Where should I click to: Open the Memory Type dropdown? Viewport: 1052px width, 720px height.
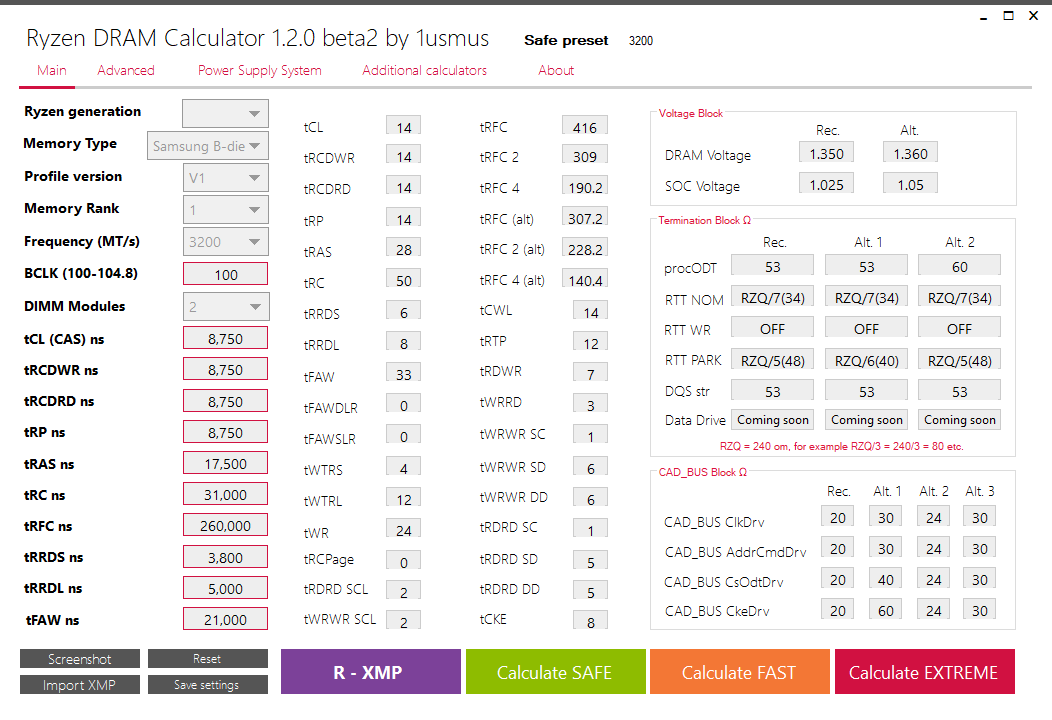208,146
